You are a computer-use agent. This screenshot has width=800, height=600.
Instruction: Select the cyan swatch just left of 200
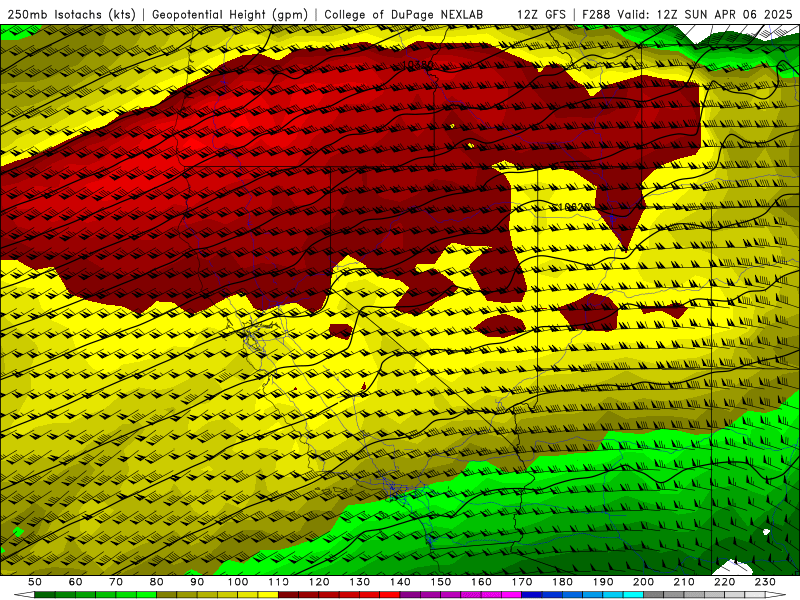pos(633,595)
